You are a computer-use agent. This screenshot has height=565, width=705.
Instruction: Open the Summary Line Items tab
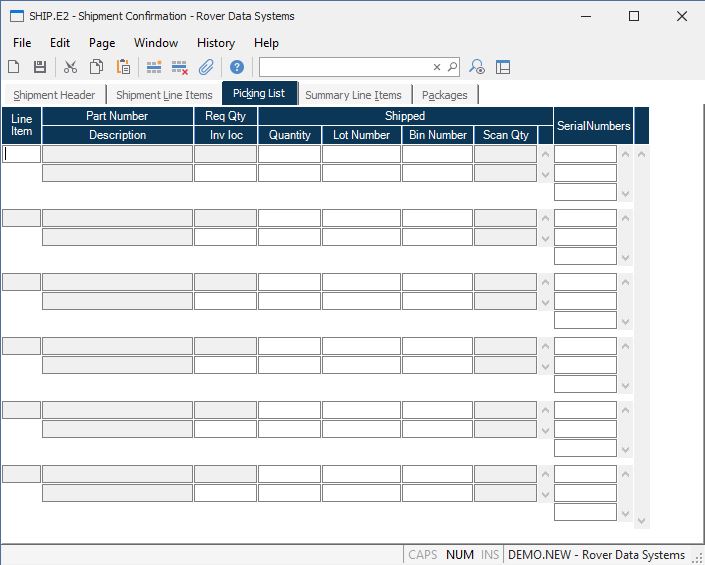click(x=353, y=95)
